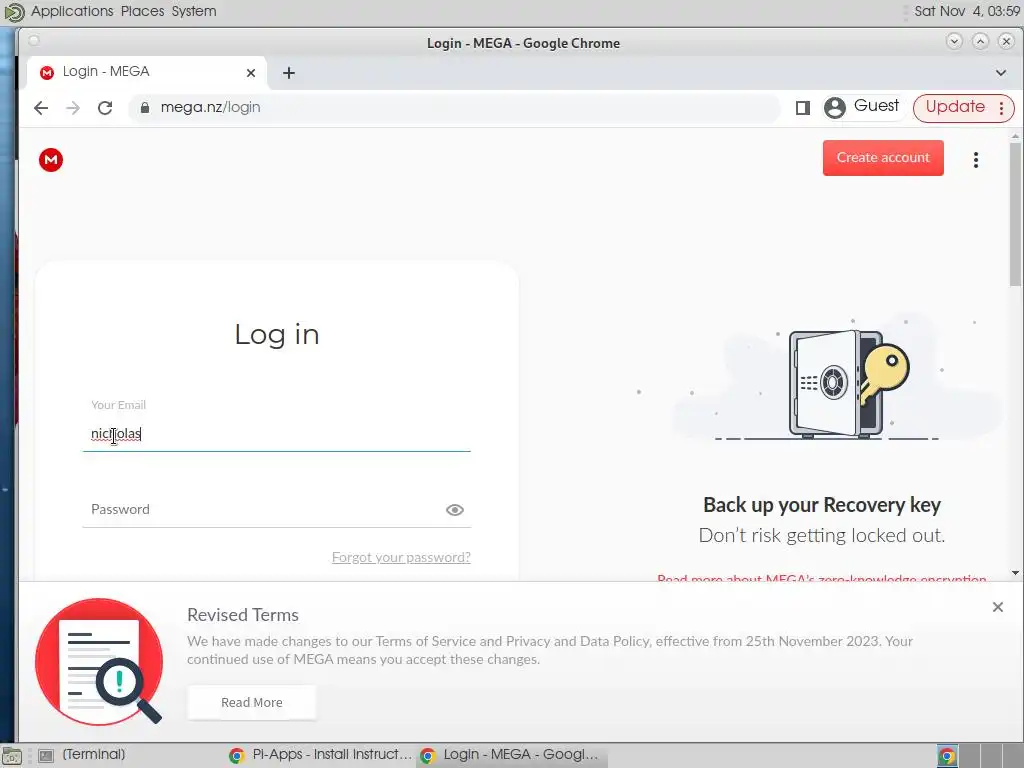Click the Guest profile avatar
1024x768 pixels.
click(835, 108)
